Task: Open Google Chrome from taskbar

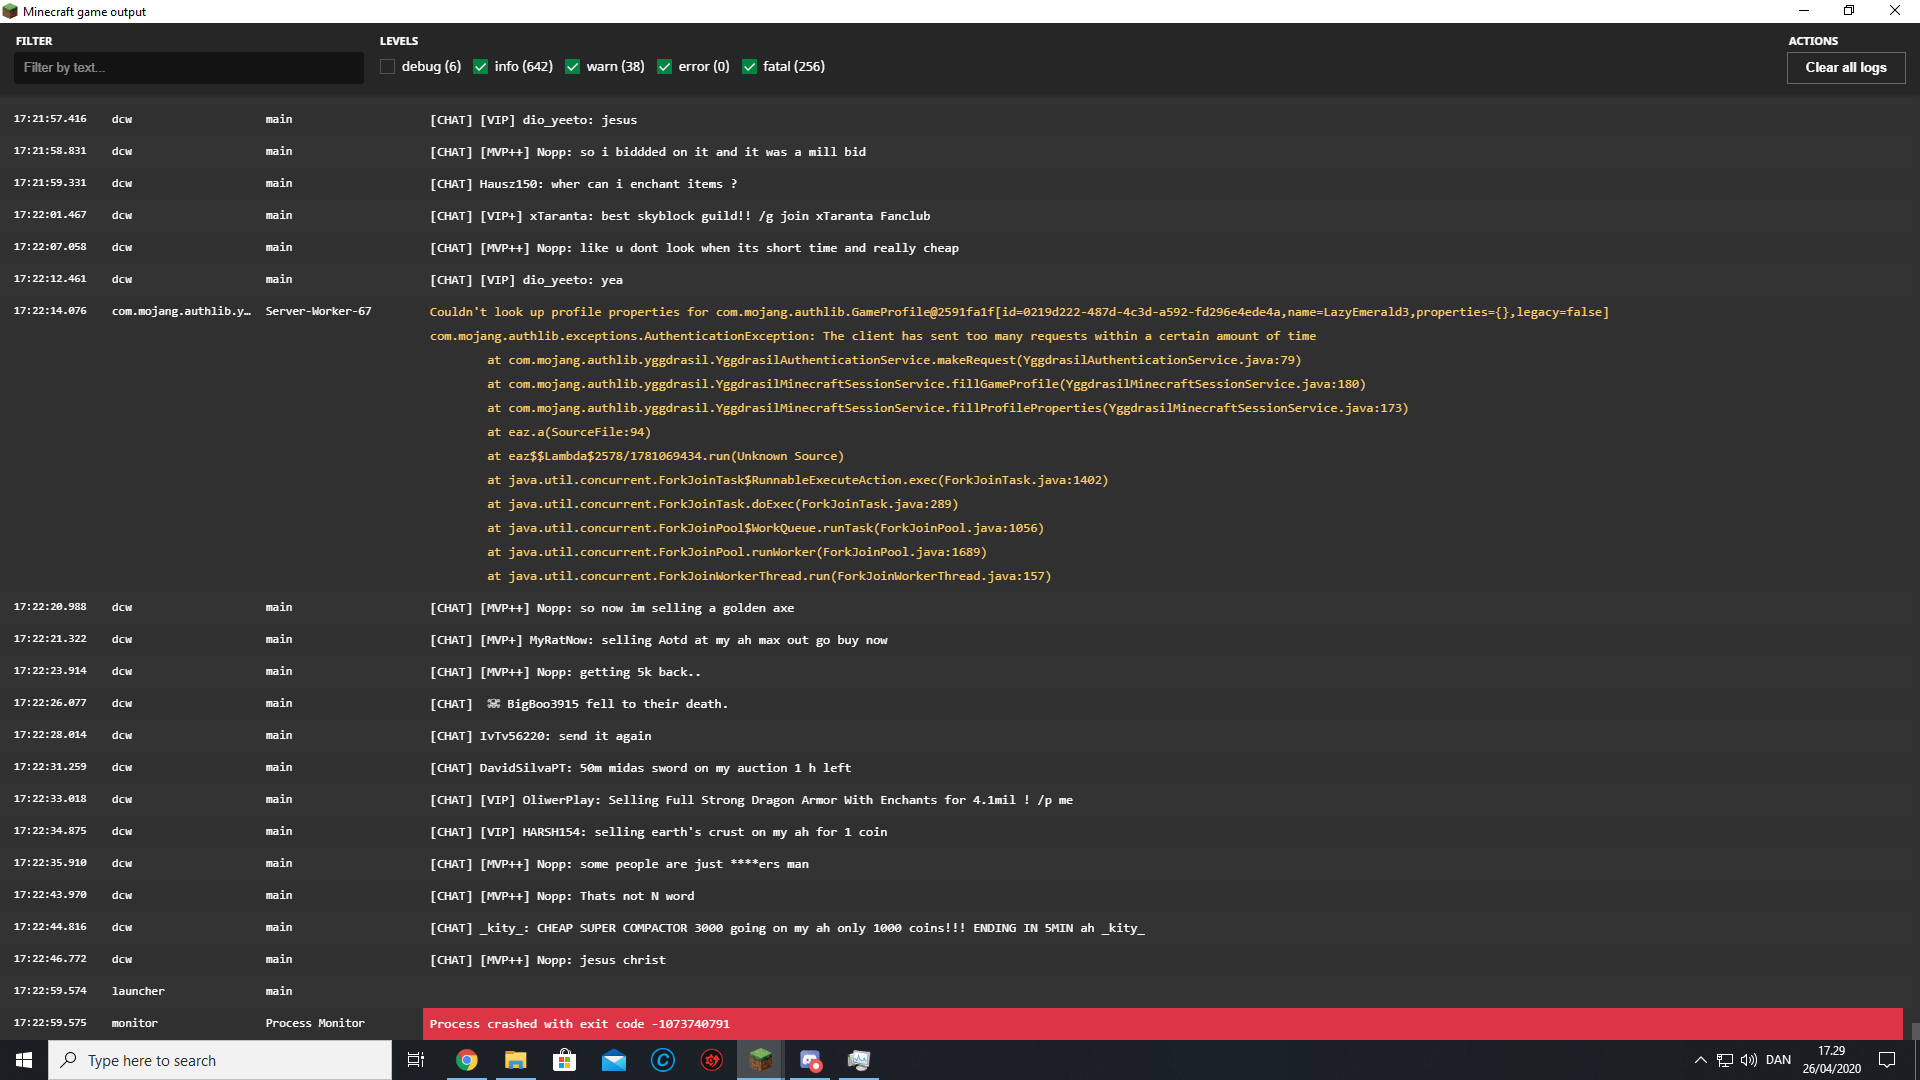Action: [x=467, y=1060]
